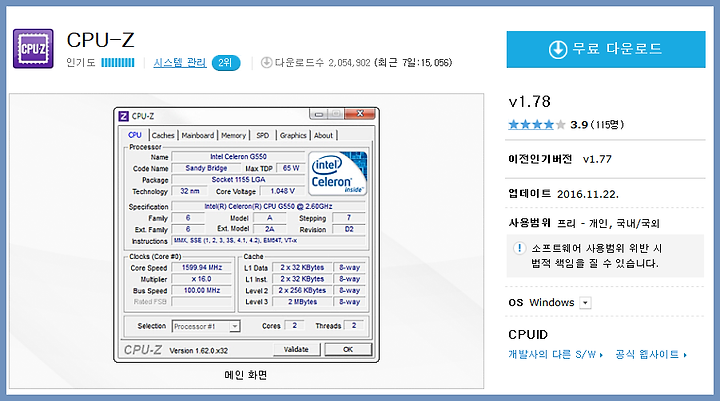Click the CPU-Z main screen screenshot thumbnail

click(246, 235)
